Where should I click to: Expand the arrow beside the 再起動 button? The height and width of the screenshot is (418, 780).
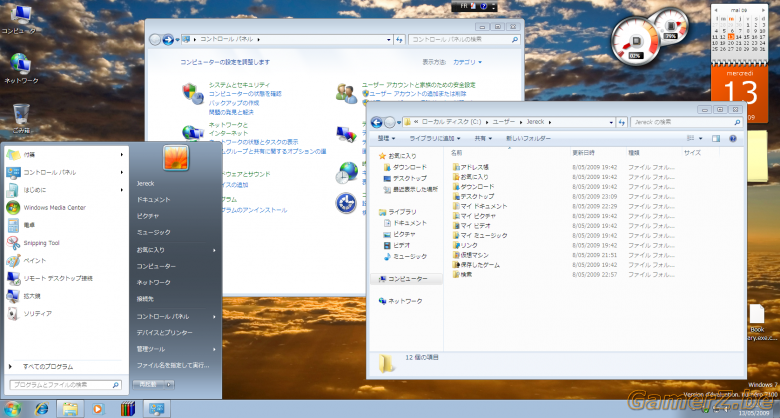point(169,385)
